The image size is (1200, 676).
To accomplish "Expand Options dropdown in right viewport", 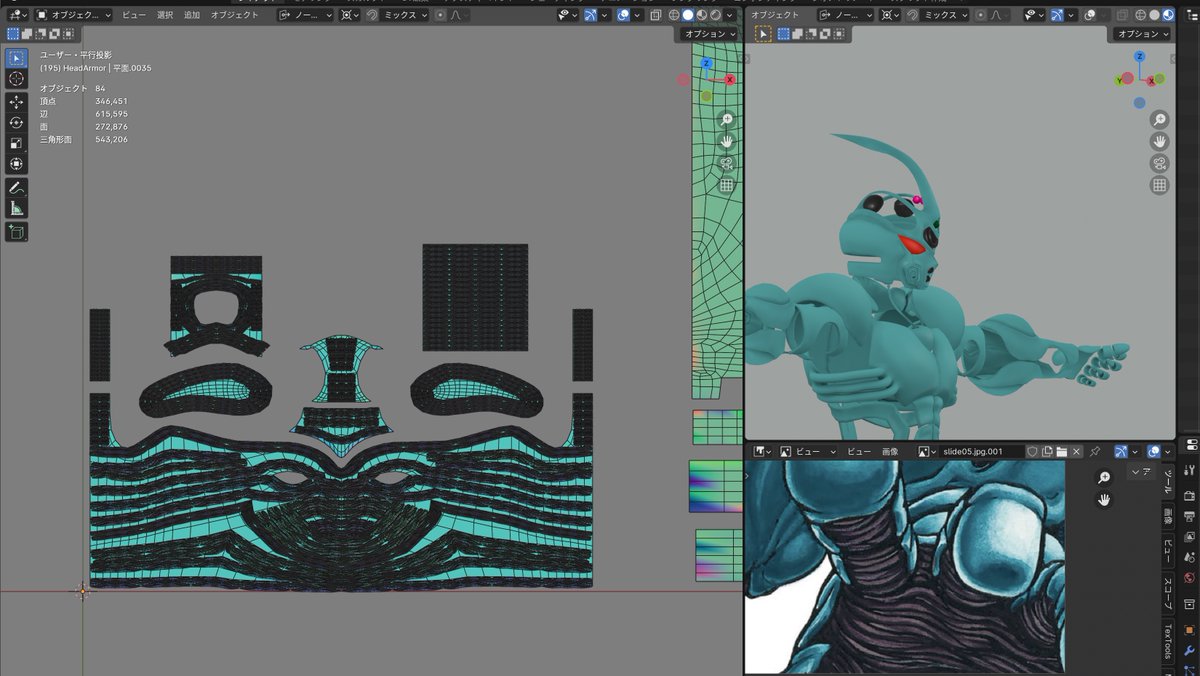I will 1142,34.
